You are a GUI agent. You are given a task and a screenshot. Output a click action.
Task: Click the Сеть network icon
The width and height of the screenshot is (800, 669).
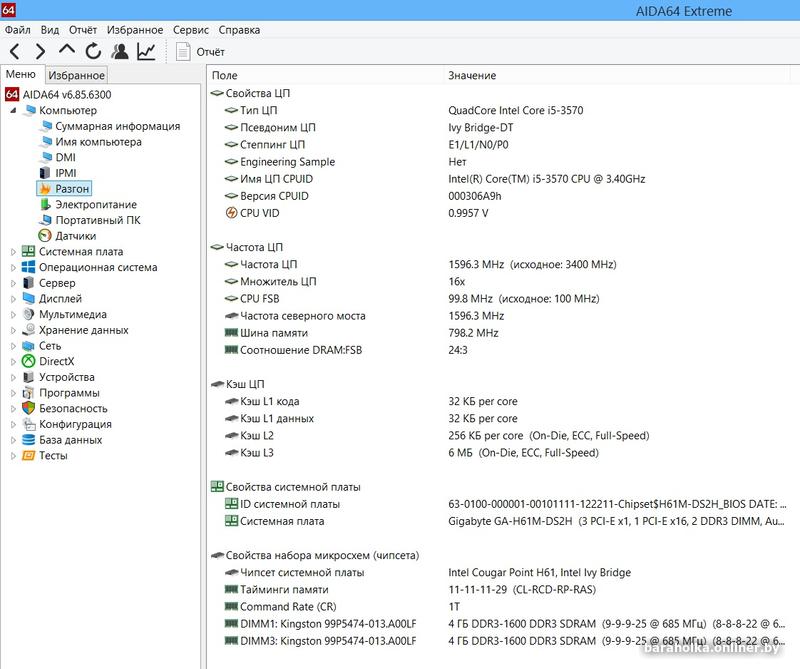[x=29, y=346]
